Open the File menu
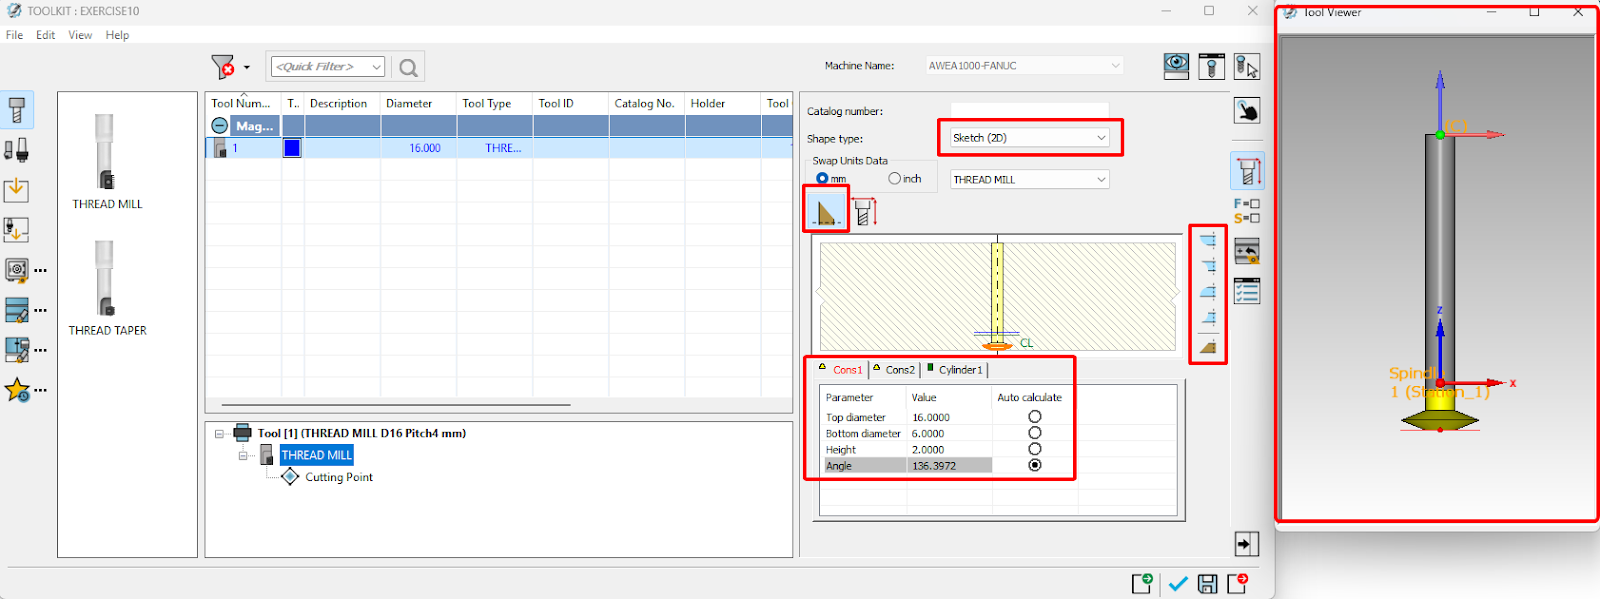1600x599 pixels. click(x=14, y=35)
